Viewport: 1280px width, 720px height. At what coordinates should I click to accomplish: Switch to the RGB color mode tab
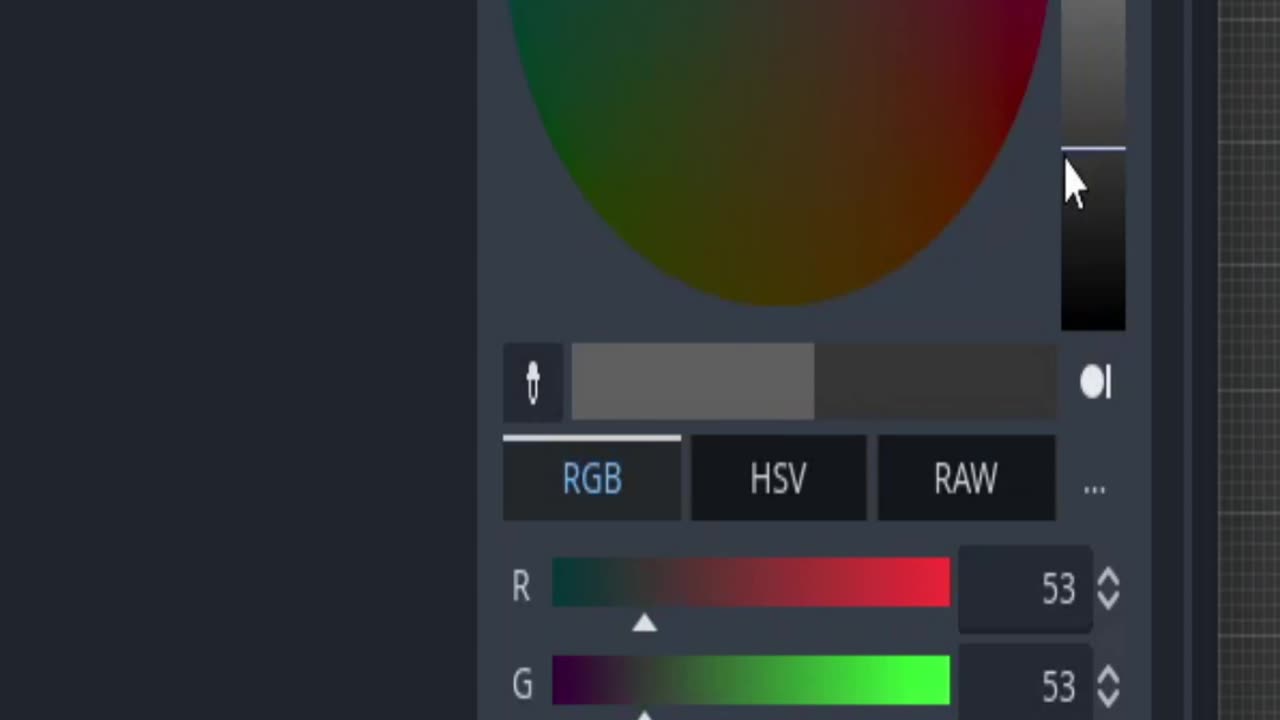(x=592, y=479)
